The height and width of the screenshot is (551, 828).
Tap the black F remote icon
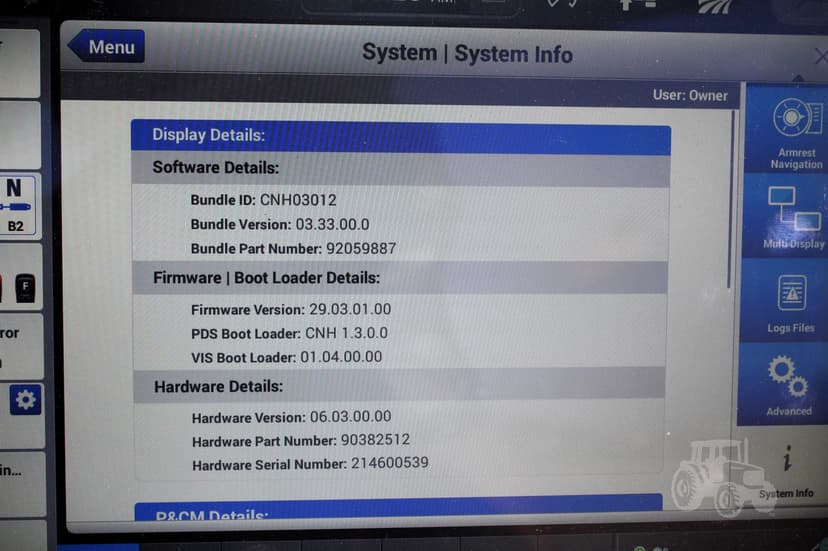(25, 289)
